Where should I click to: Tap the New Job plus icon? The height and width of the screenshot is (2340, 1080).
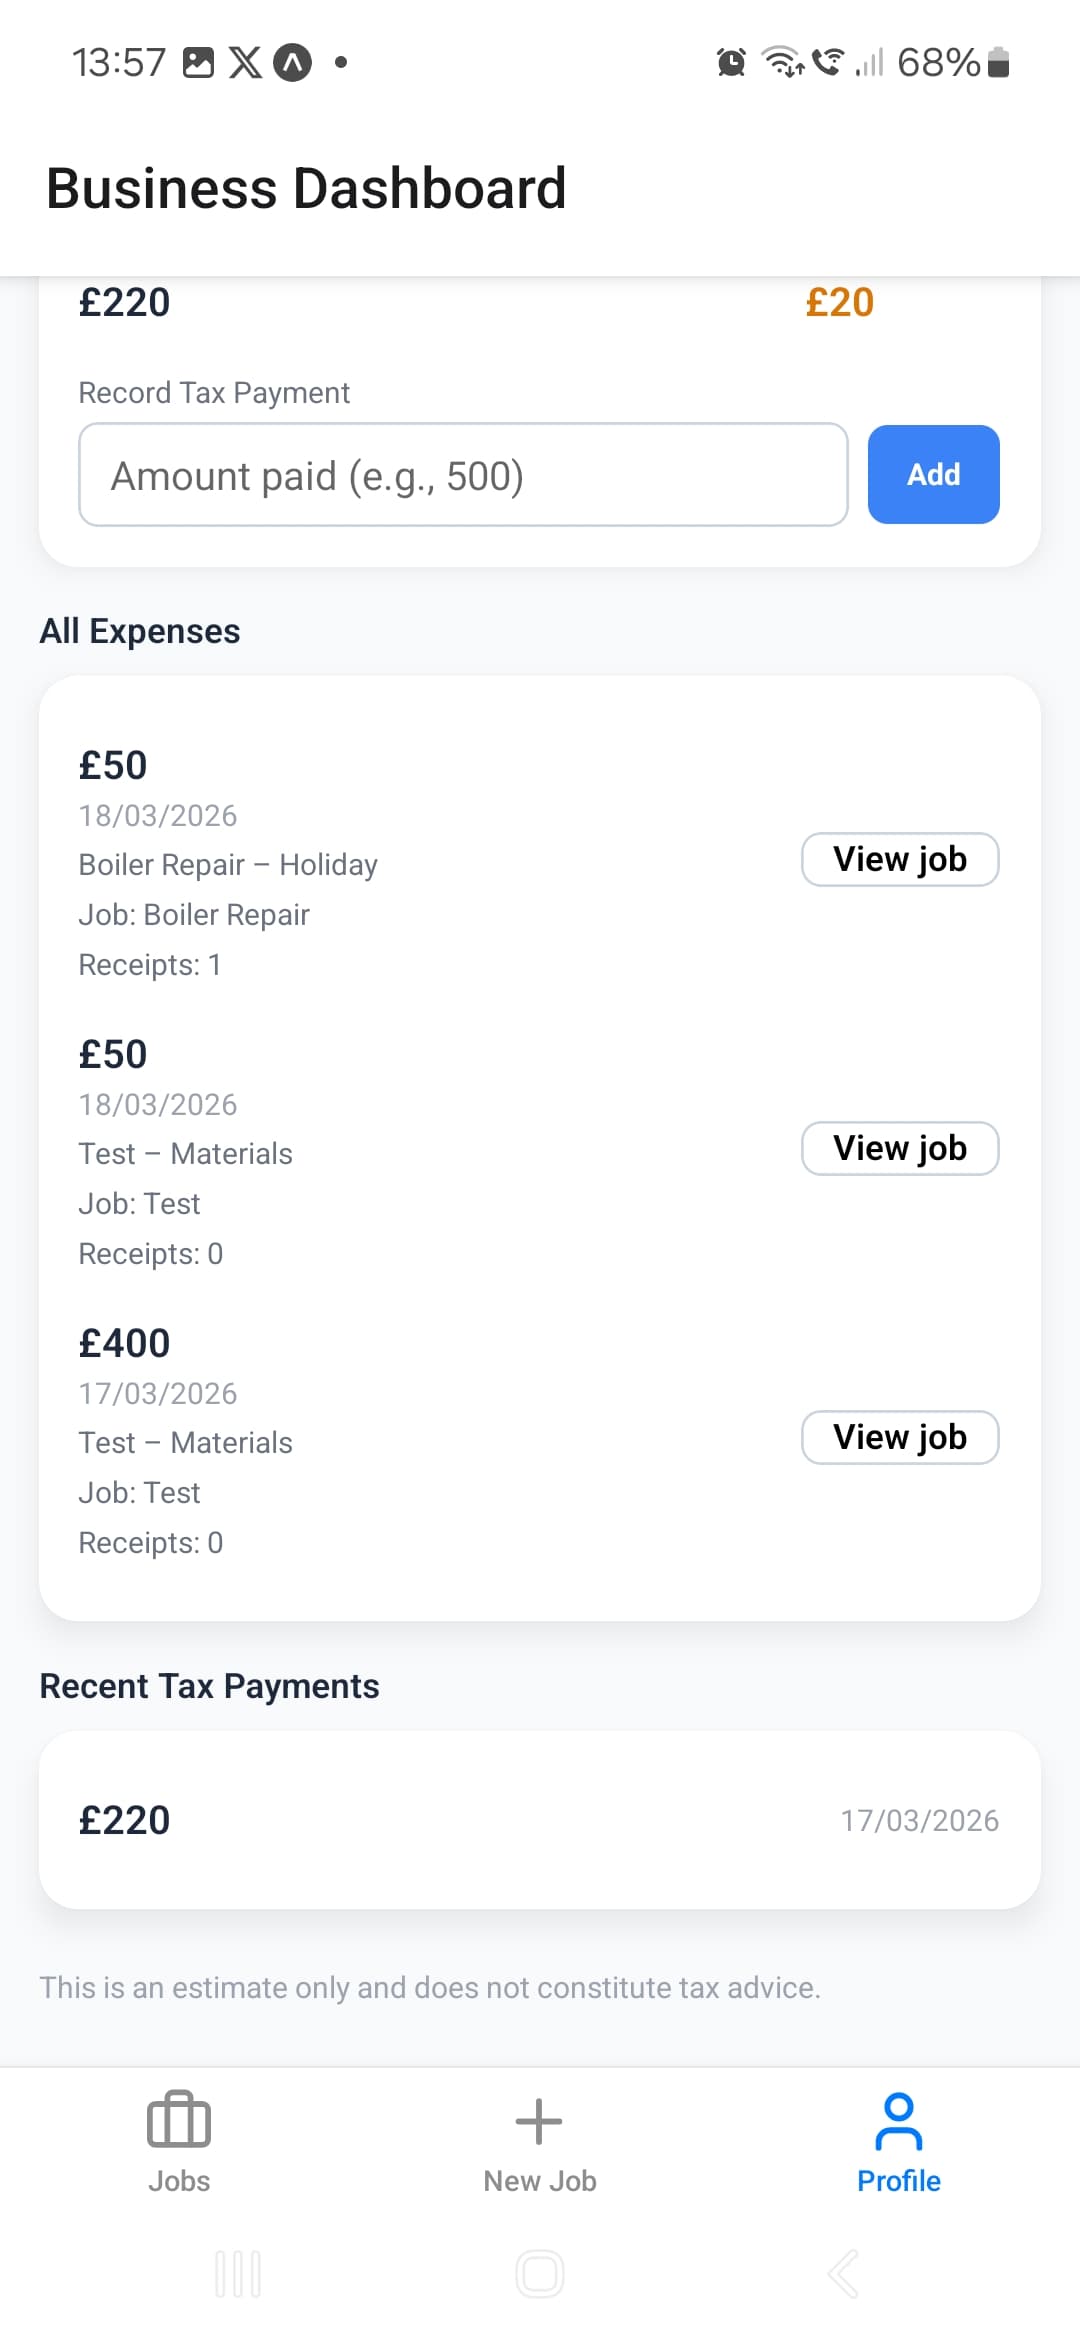[x=539, y=2121]
